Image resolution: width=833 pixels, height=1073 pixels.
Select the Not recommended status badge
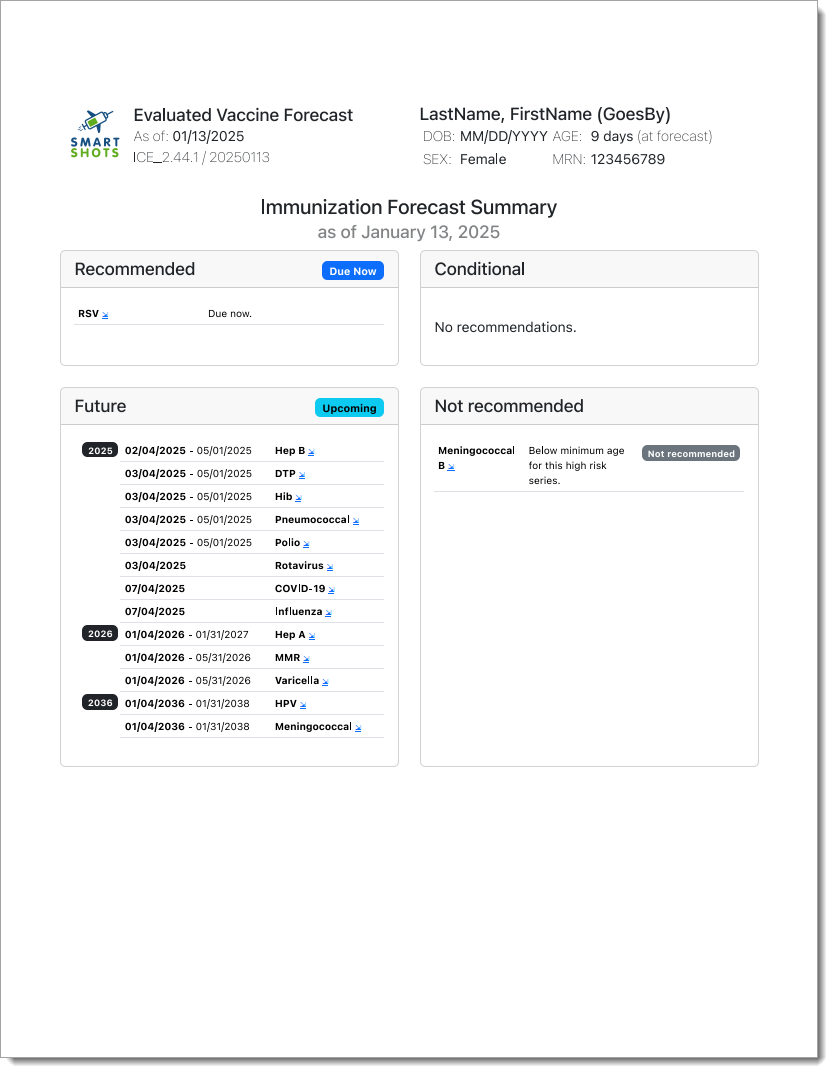690,454
